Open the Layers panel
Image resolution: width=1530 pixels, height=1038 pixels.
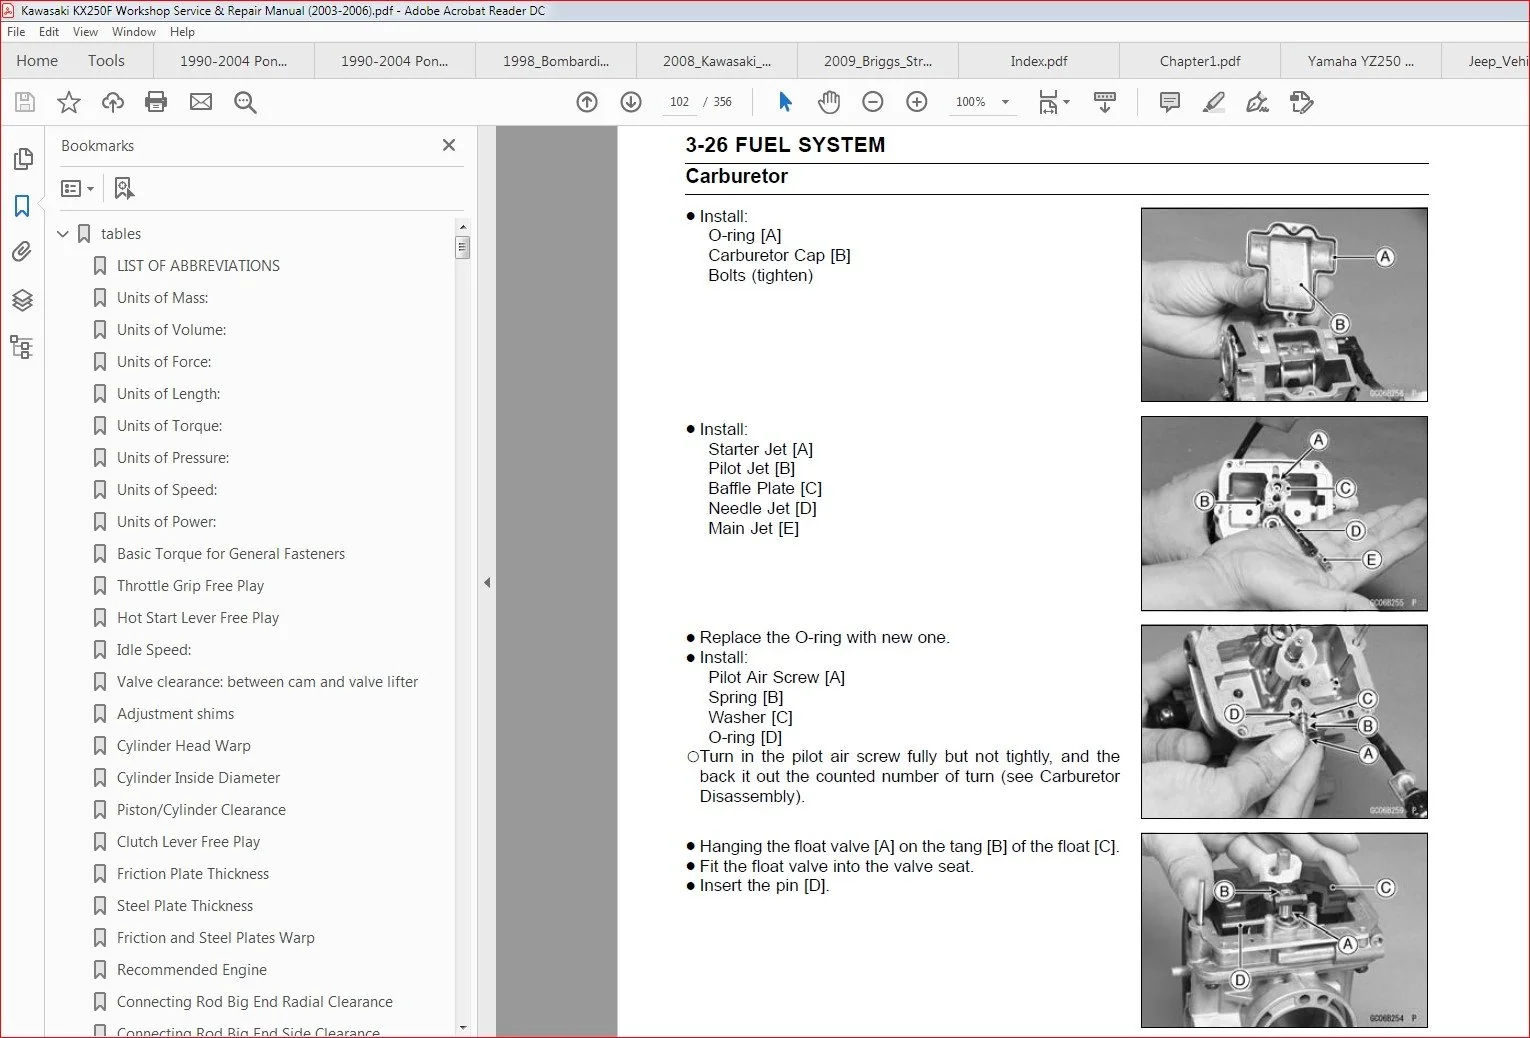point(22,300)
